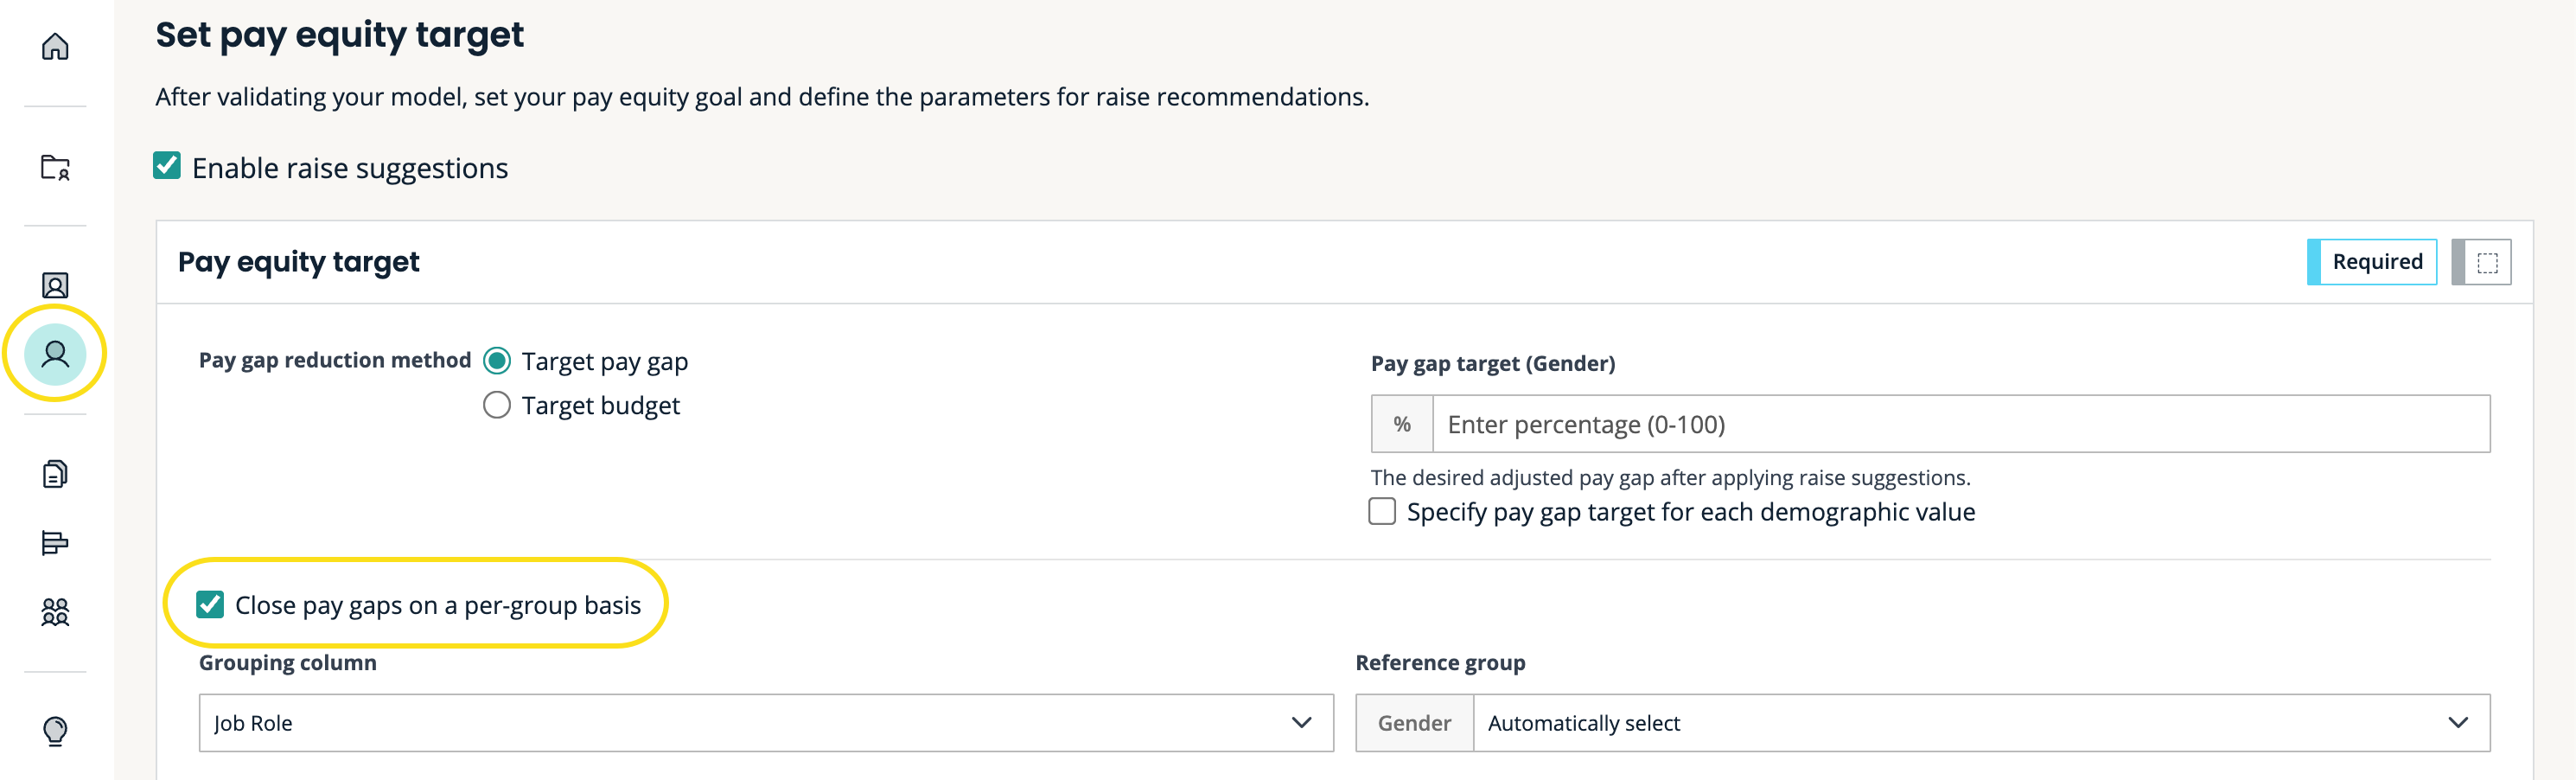Viewport: 2576px width, 780px height.
Task: Click the Pay equity target section header
Action: (299, 262)
